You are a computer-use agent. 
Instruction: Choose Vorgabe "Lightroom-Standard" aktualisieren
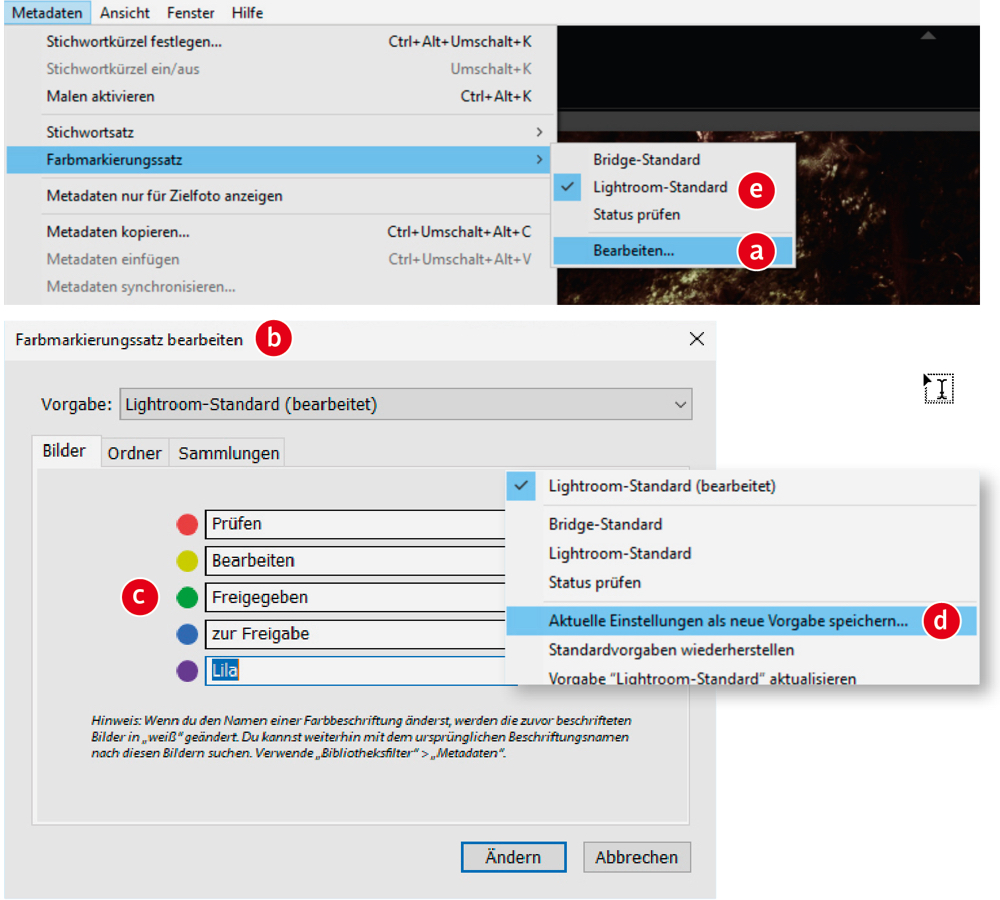[742, 677]
